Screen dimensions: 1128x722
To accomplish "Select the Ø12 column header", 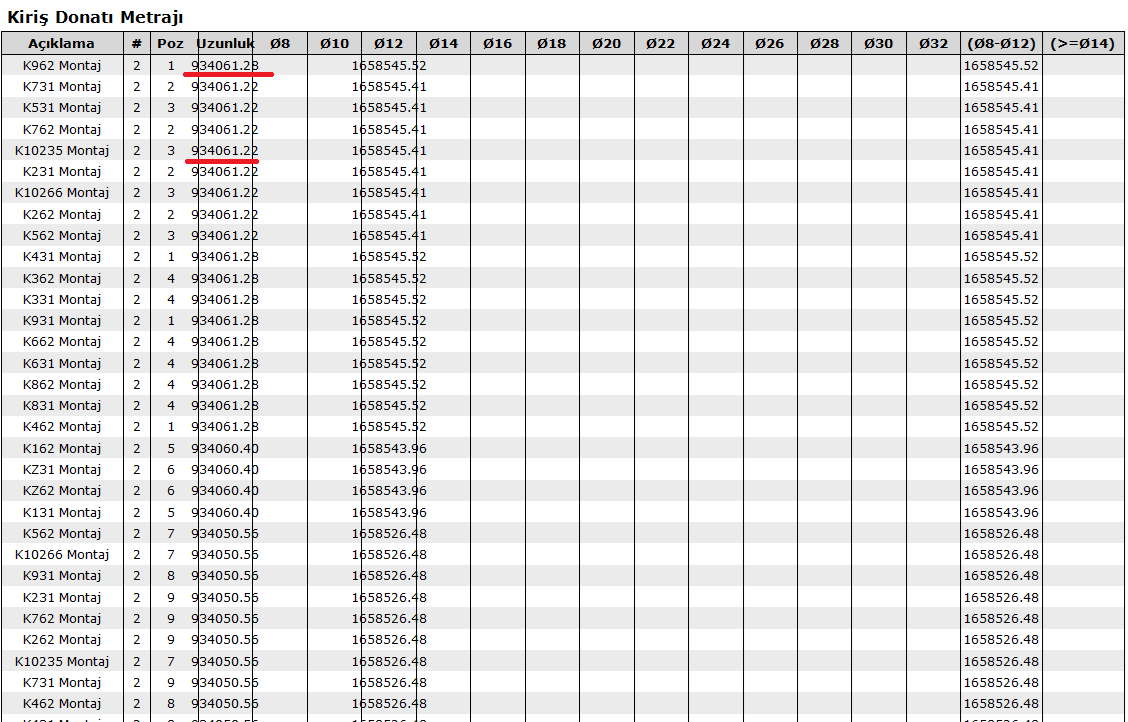I will (x=389, y=44).
